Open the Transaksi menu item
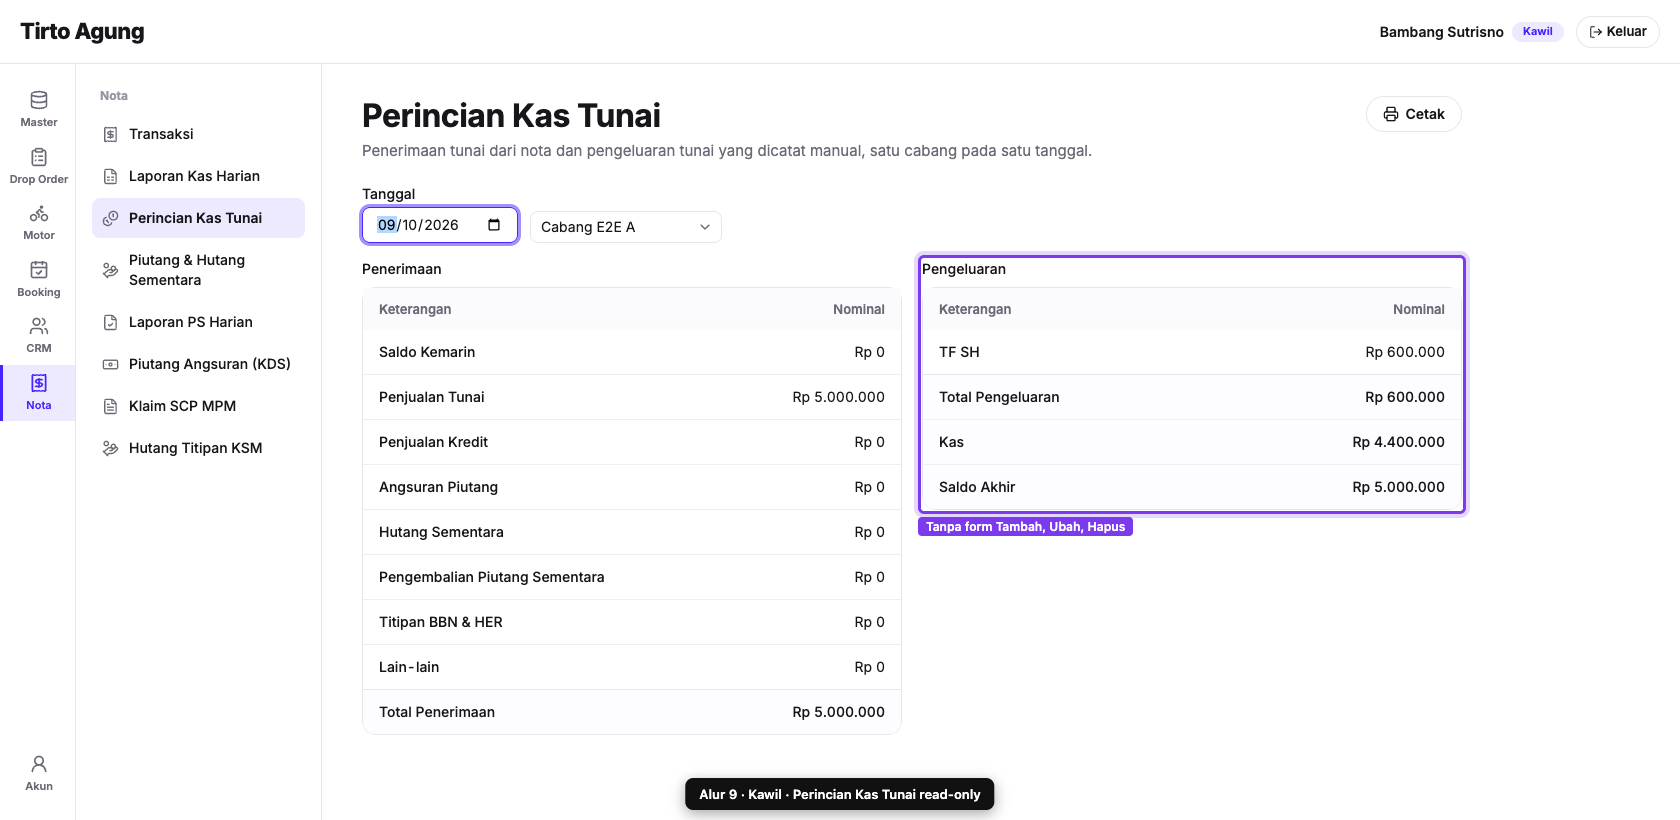The image size is (1680, 820). tap(198, 134)
